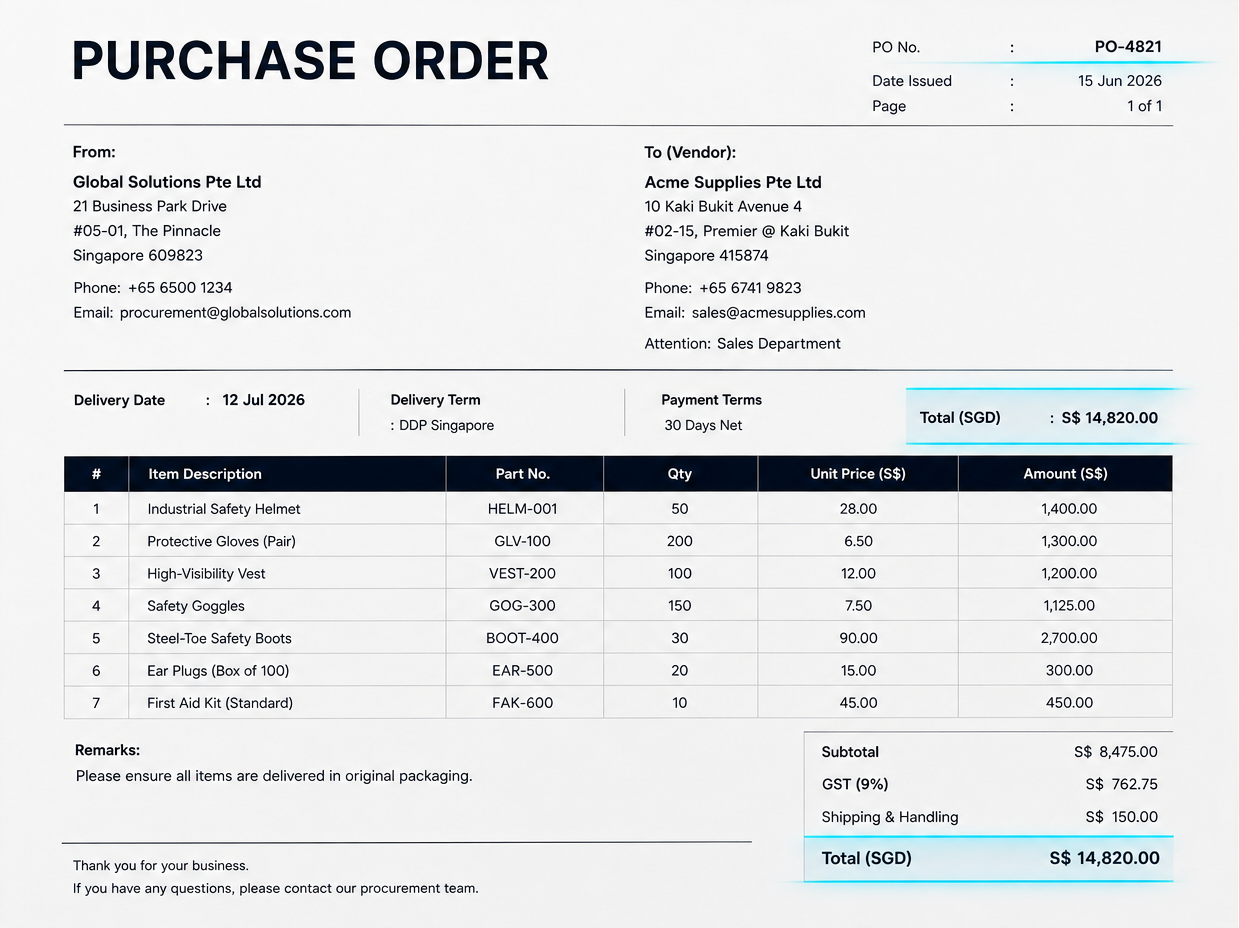Click part number GOG-300
This screenshot has height=928, width=1239.
(523, 606)
